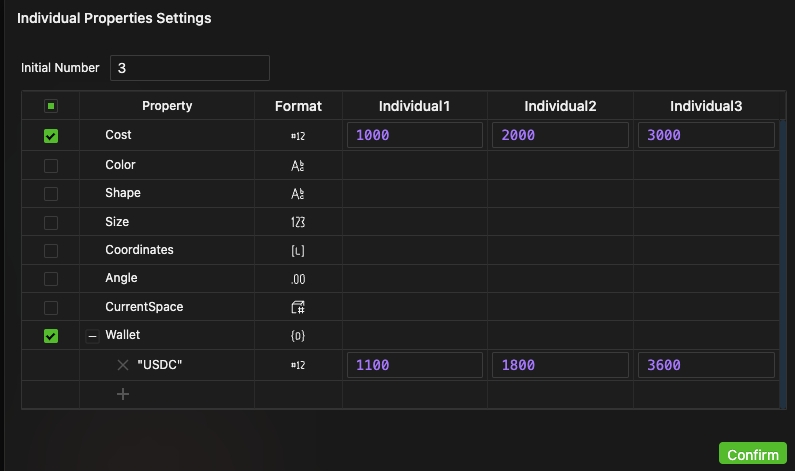Viewport: 795px width, 471px height.
Task: Click the Initial Number input field
Action: [x=189, y=68]
